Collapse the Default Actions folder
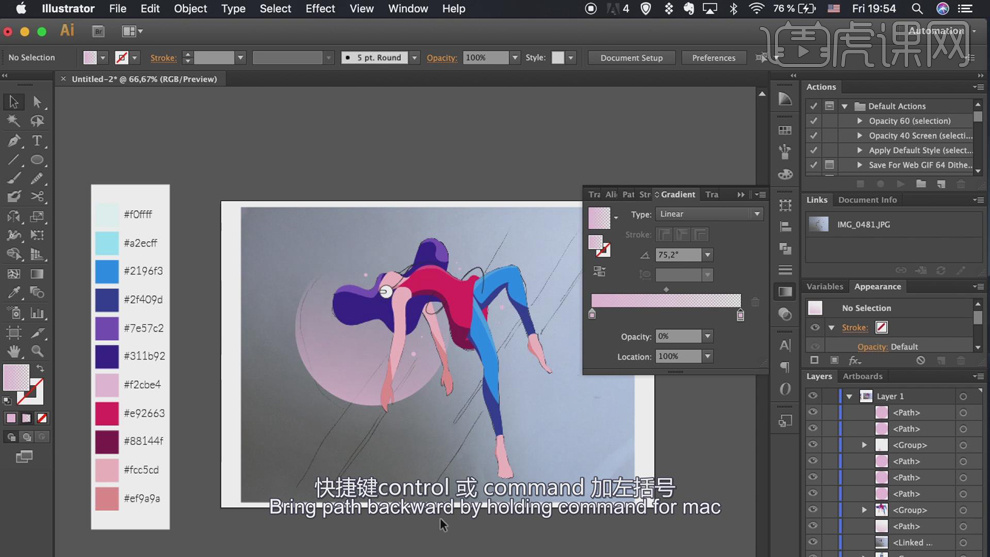Screen dimensions: 990x557 (845, 106)
